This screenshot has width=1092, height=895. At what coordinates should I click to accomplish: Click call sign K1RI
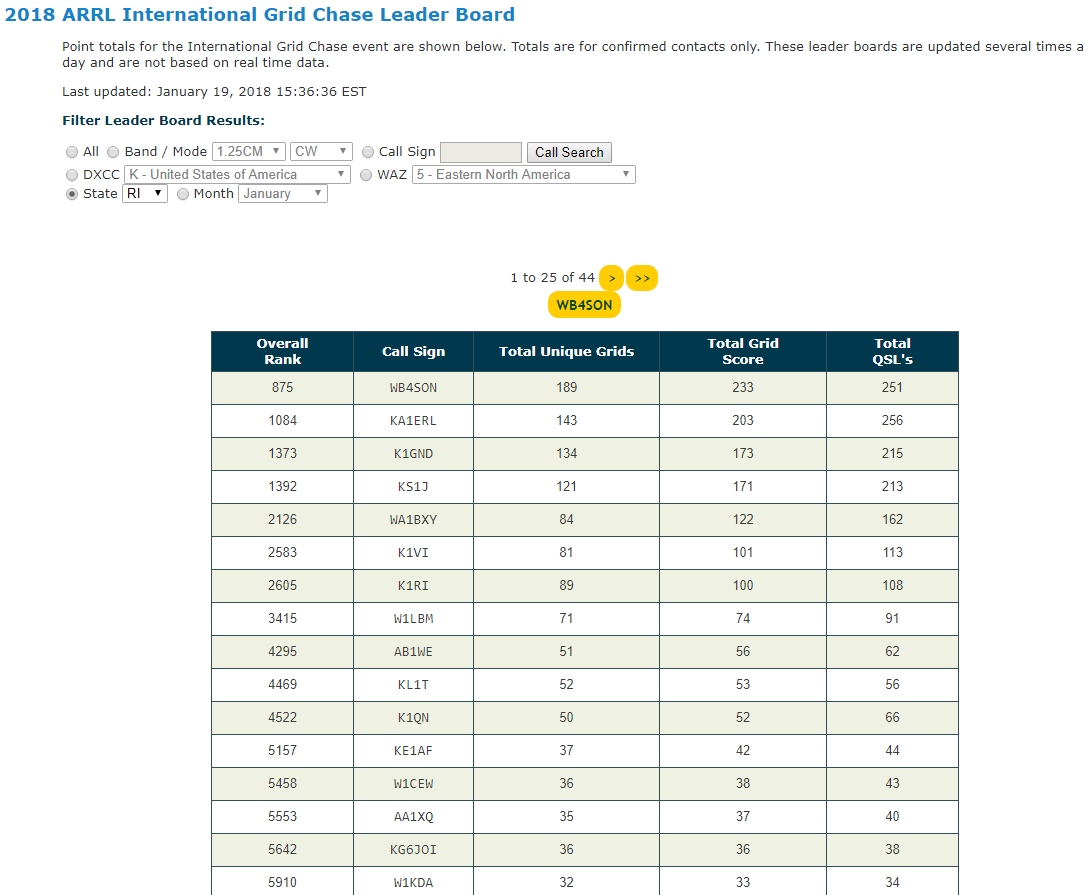[413, 586]
